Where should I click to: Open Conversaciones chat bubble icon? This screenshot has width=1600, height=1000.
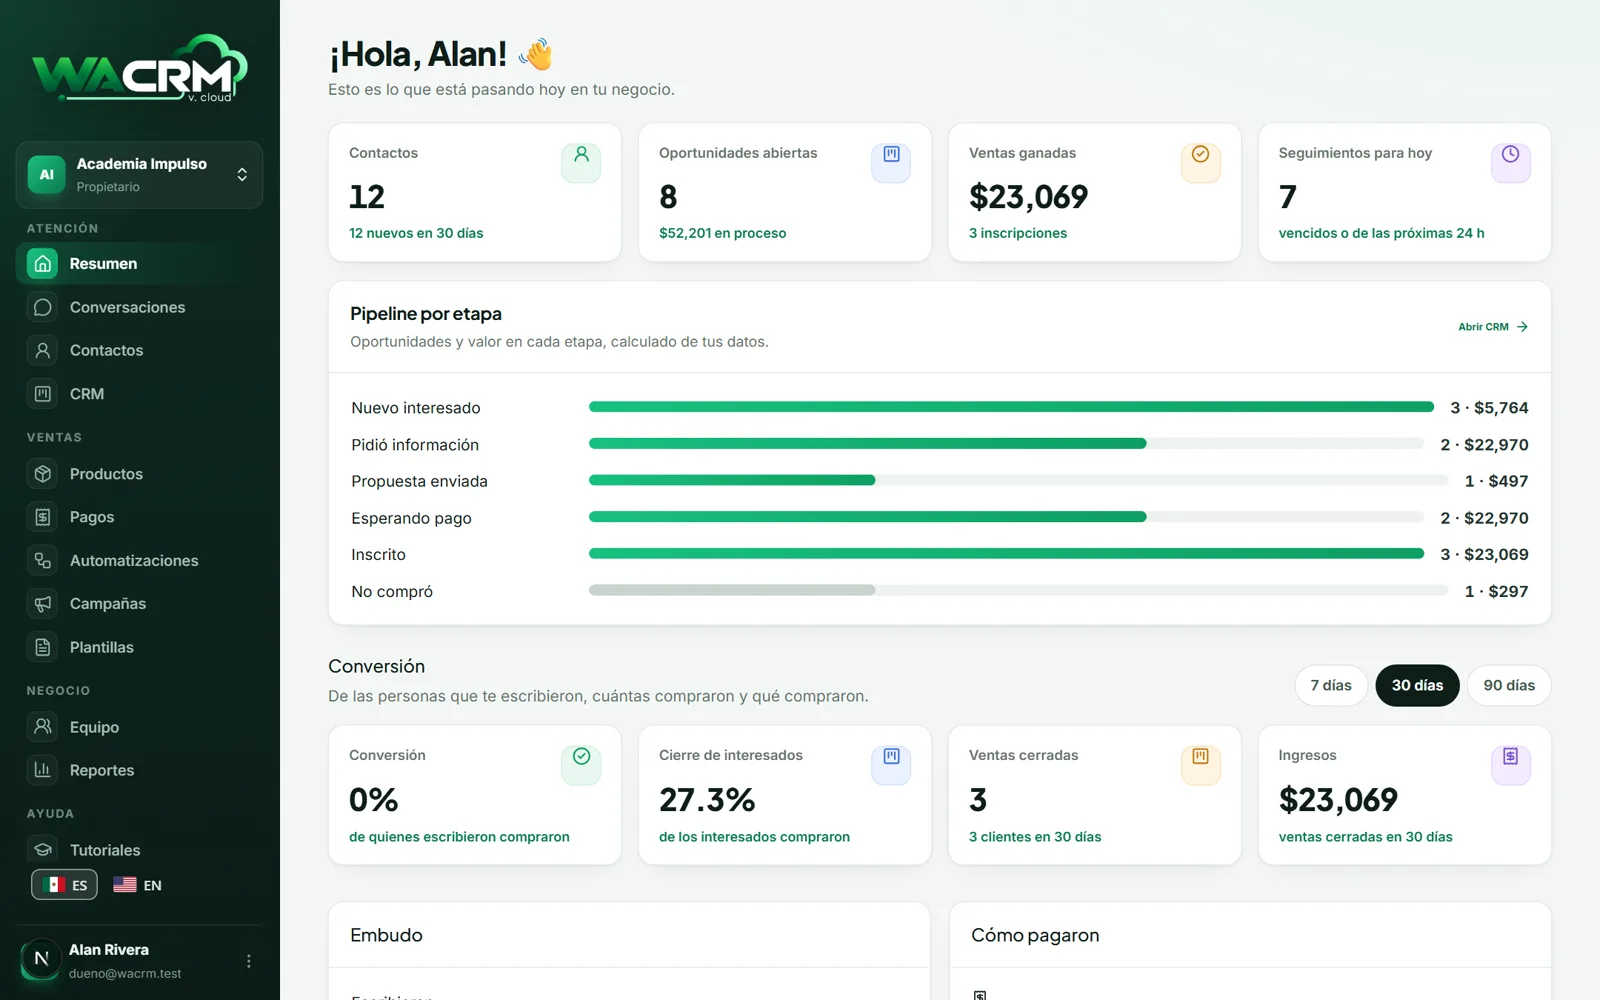(x=42, y=307)
